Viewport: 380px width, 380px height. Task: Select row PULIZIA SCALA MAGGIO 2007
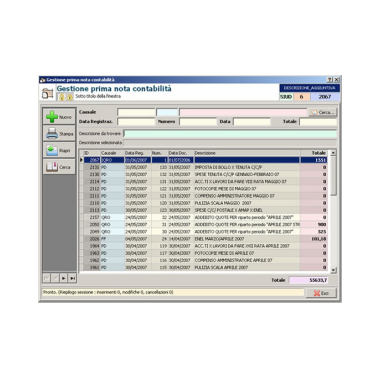[205, 203]
